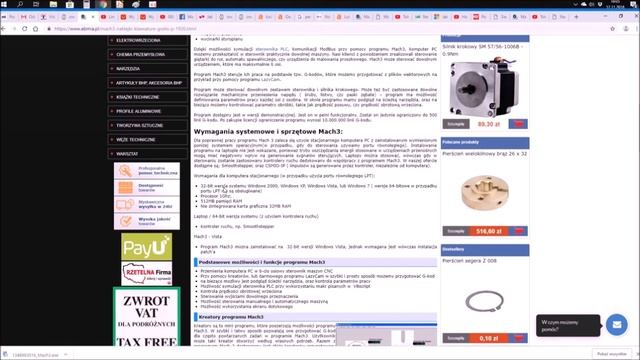
Task: Click the browser Back arrow
Action: point(4,29)
